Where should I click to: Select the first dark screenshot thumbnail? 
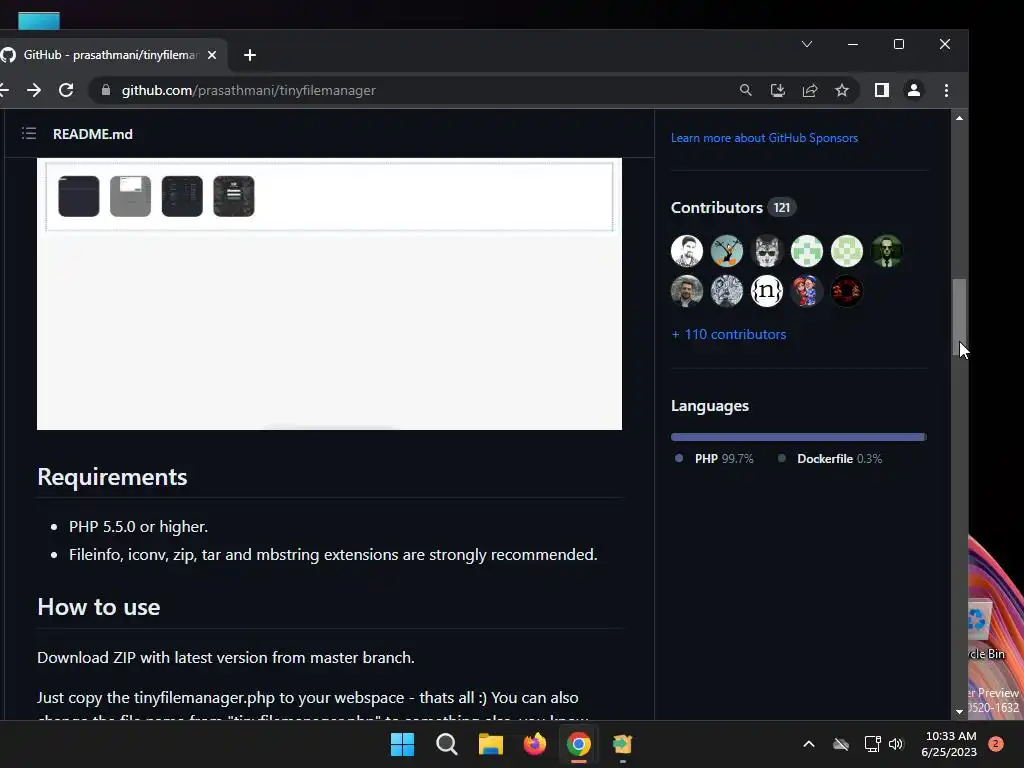[79, 196]
